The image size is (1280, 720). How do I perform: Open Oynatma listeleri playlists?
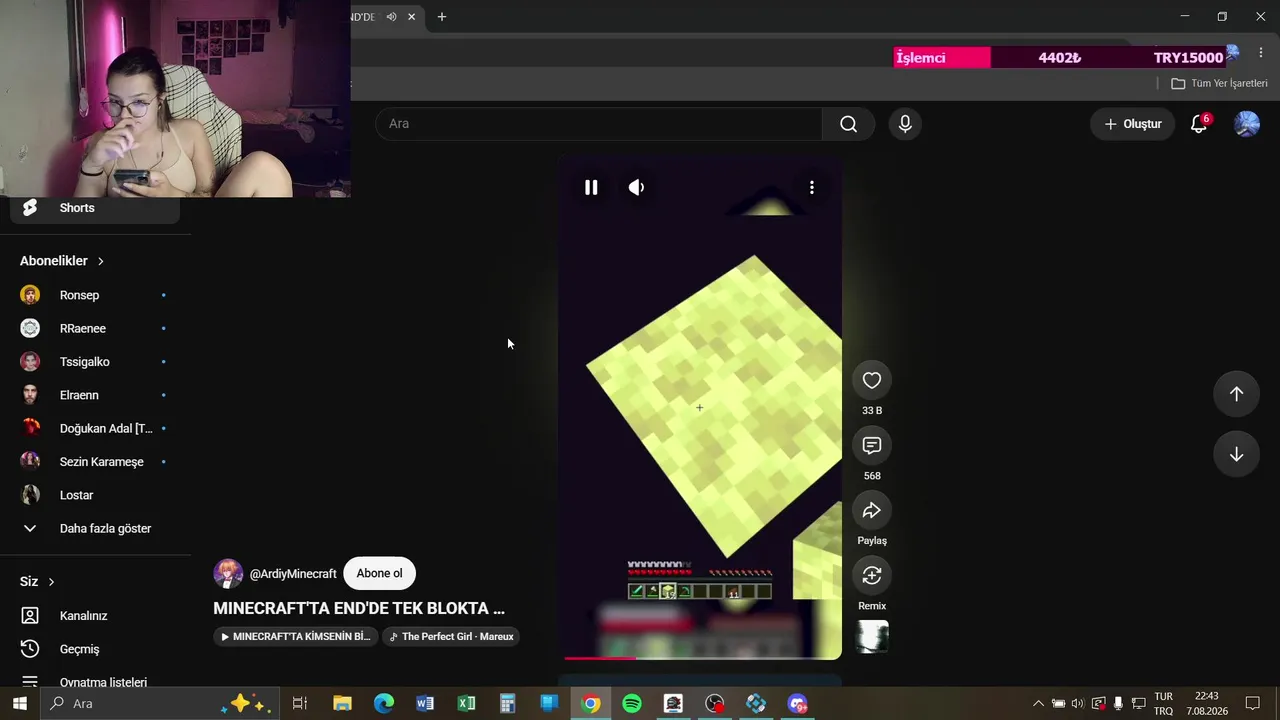click(x=95, y=682)
